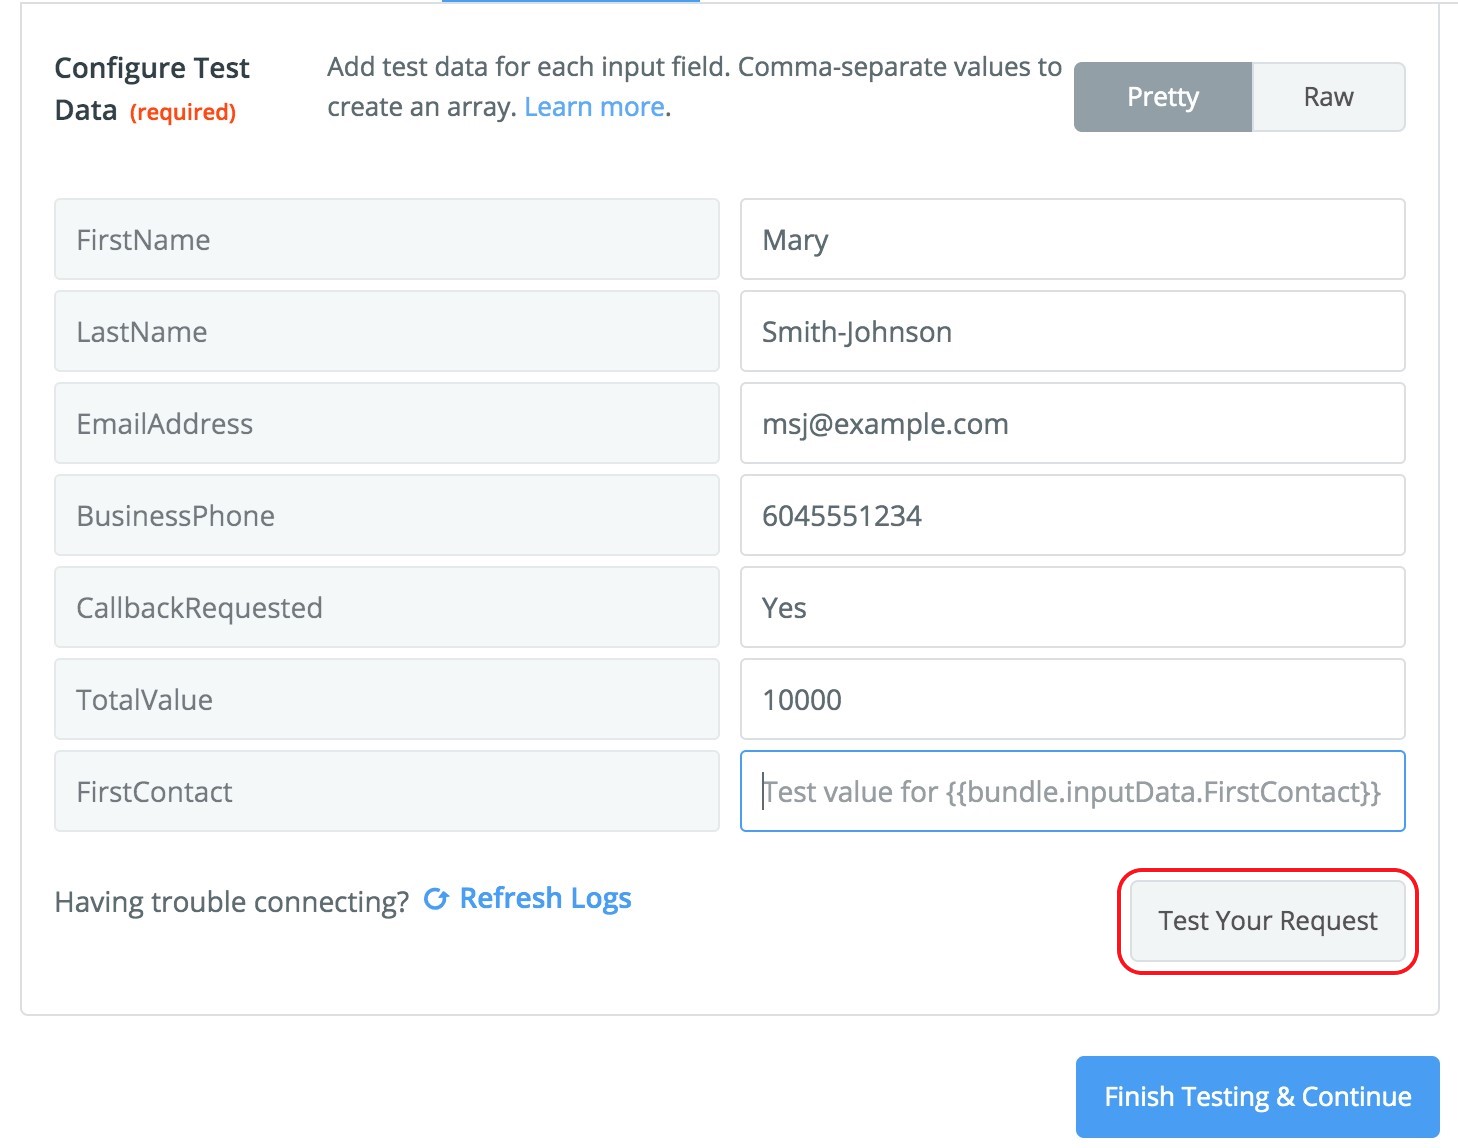Click the Refresh Logs link text
This screenshot has width=1458, height=1148.
[x=545, y=899]
